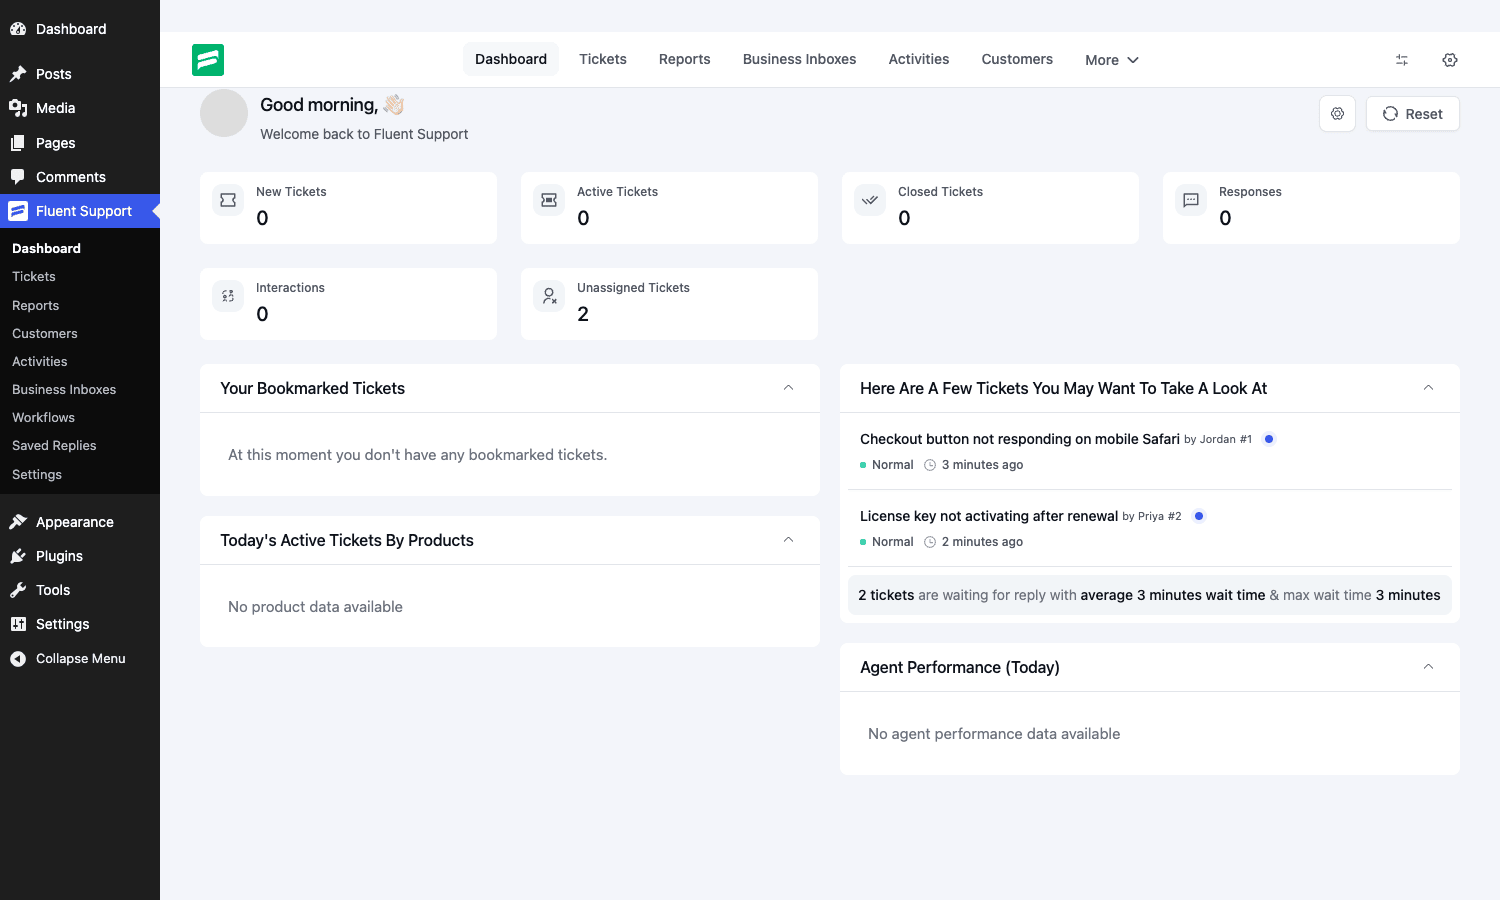Click the clock icon beside 3 minutes ago
This screenshot has width=1500, height=900.
[930, 465]
